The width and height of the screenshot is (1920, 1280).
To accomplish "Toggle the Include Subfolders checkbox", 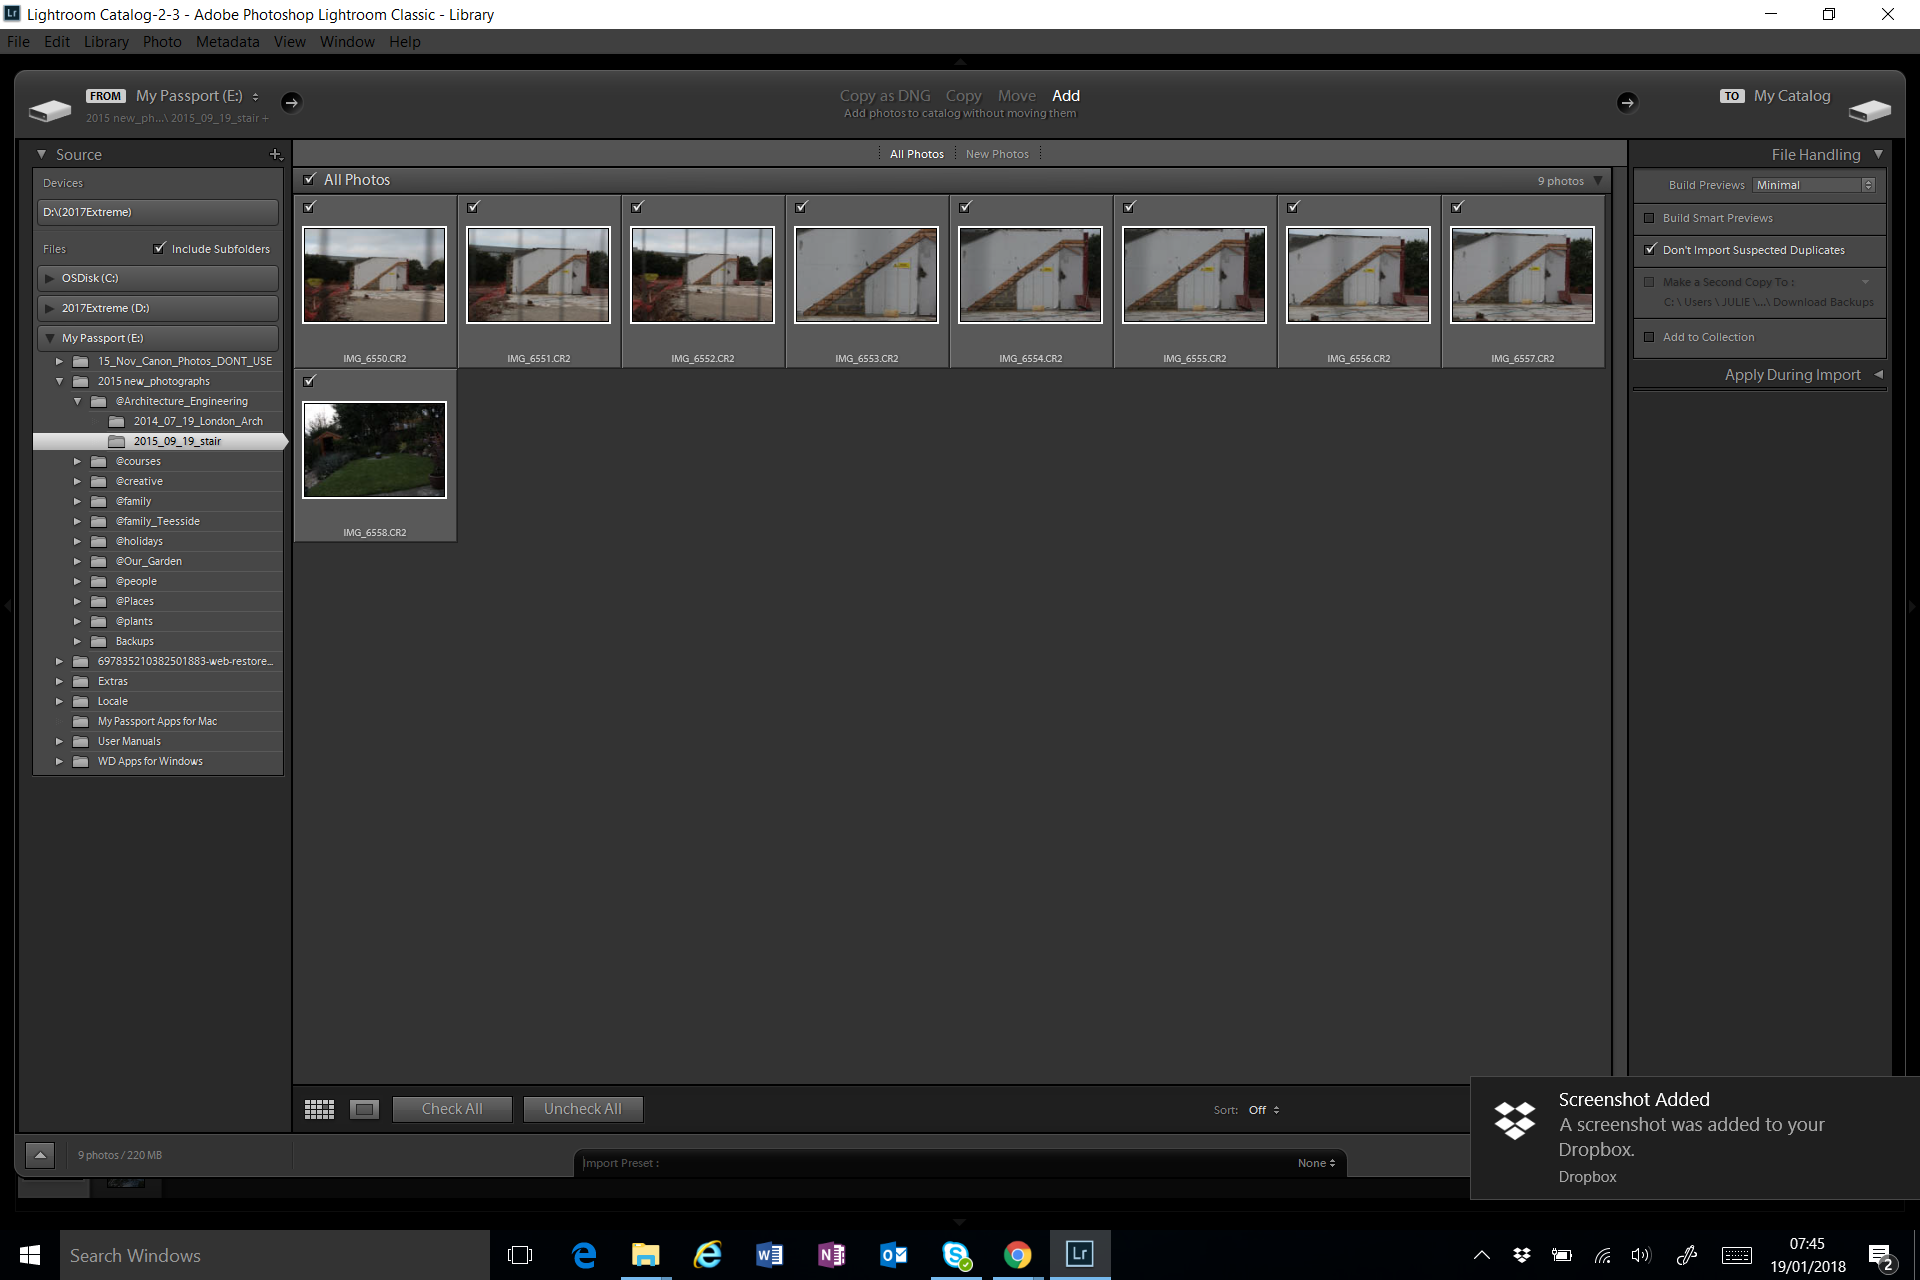I will click(159, 248).
